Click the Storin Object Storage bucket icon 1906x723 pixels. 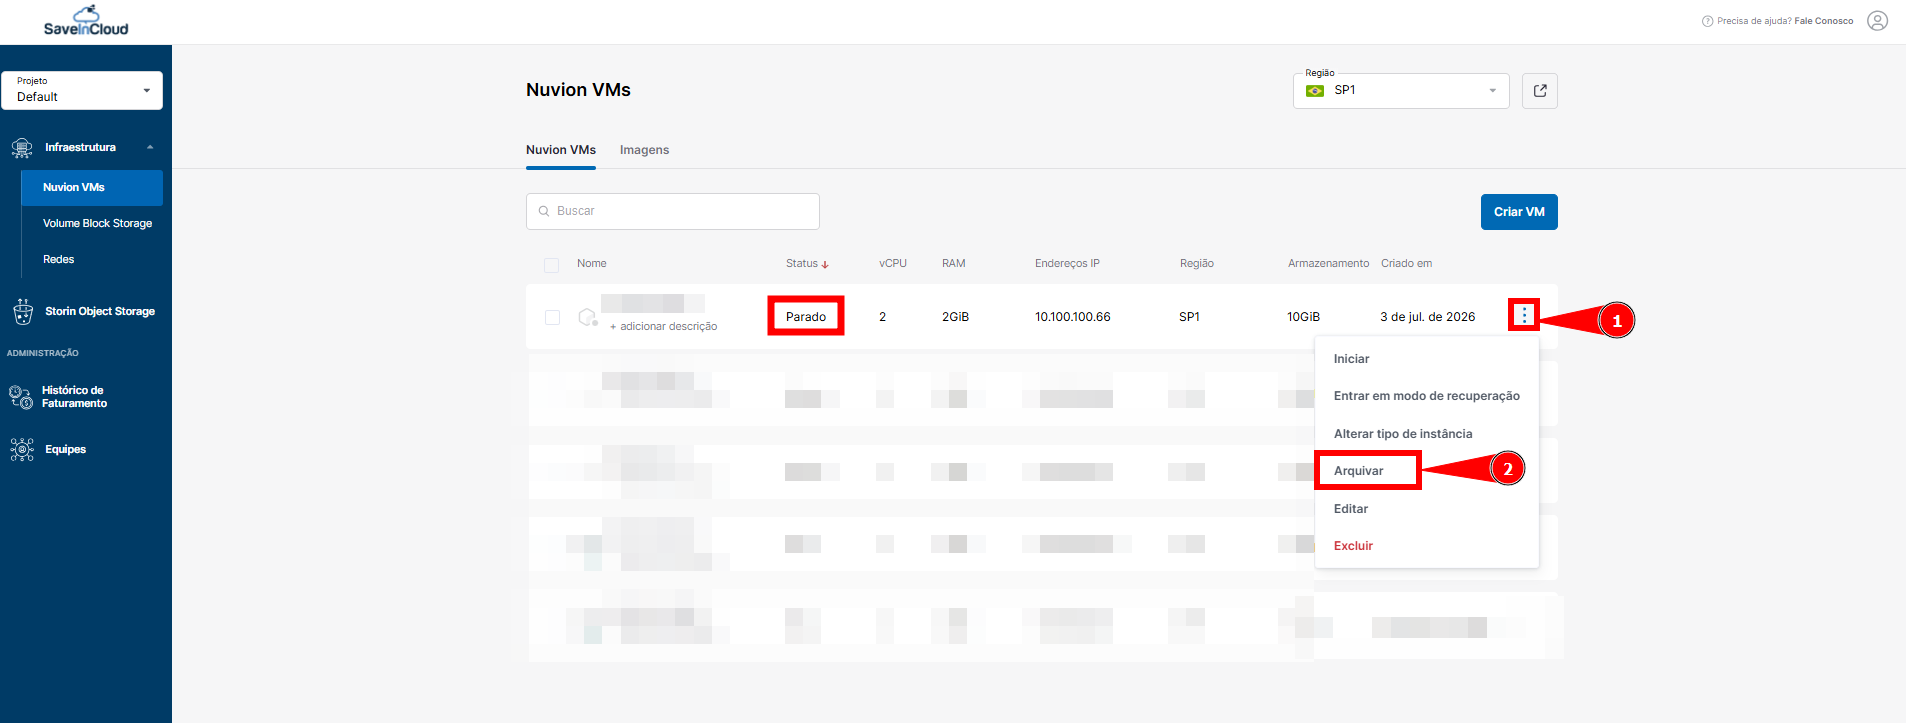click(x=22, y=312)
